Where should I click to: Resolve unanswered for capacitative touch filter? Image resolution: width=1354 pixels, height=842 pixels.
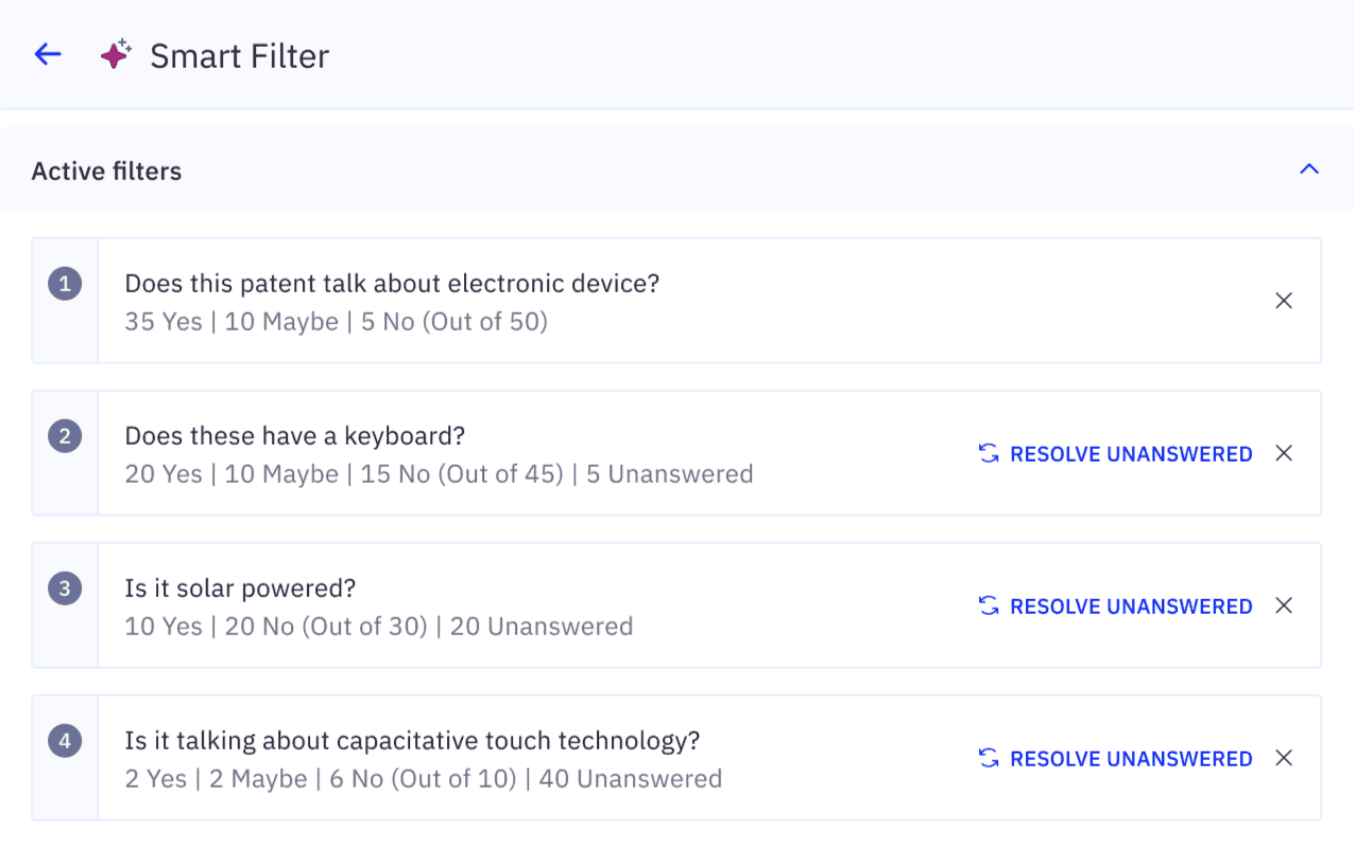(x=1130, y=759)
